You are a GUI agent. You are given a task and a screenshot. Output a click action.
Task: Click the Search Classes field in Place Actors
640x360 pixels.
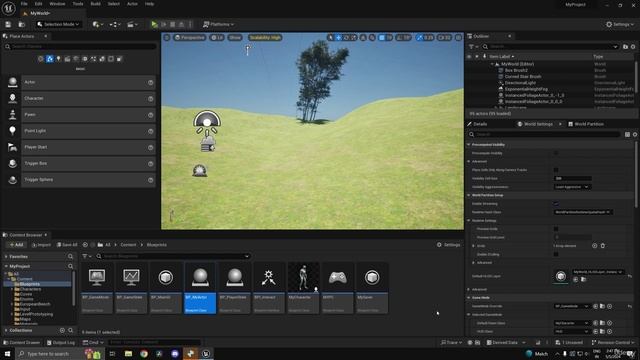click(x=80, y=47)
